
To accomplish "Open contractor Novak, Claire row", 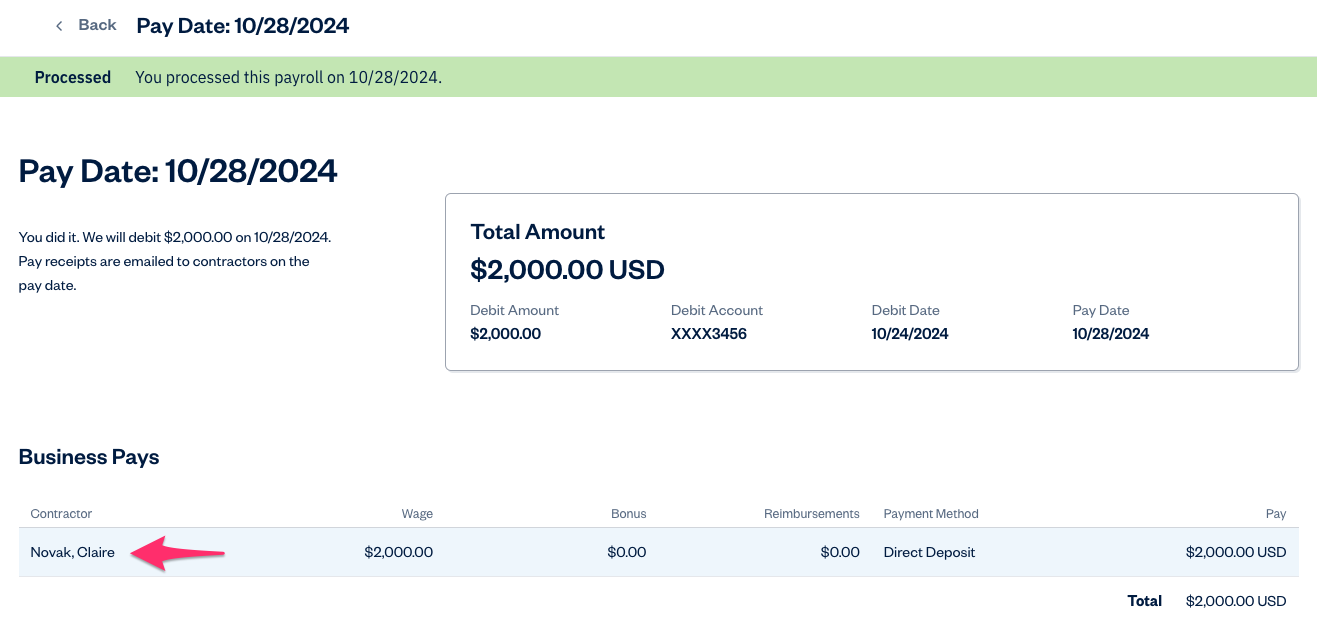I will pos(72,552).
